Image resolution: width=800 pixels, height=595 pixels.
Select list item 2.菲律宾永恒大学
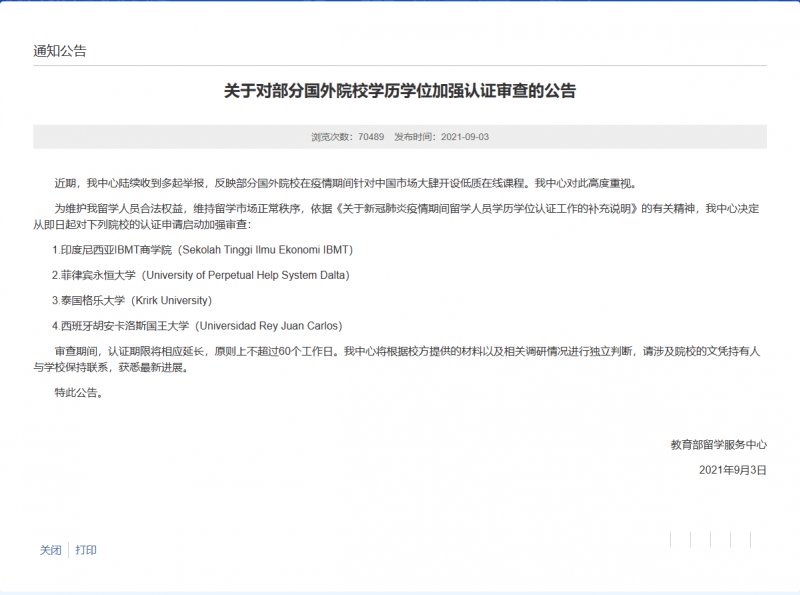click(x=201, y=275)
